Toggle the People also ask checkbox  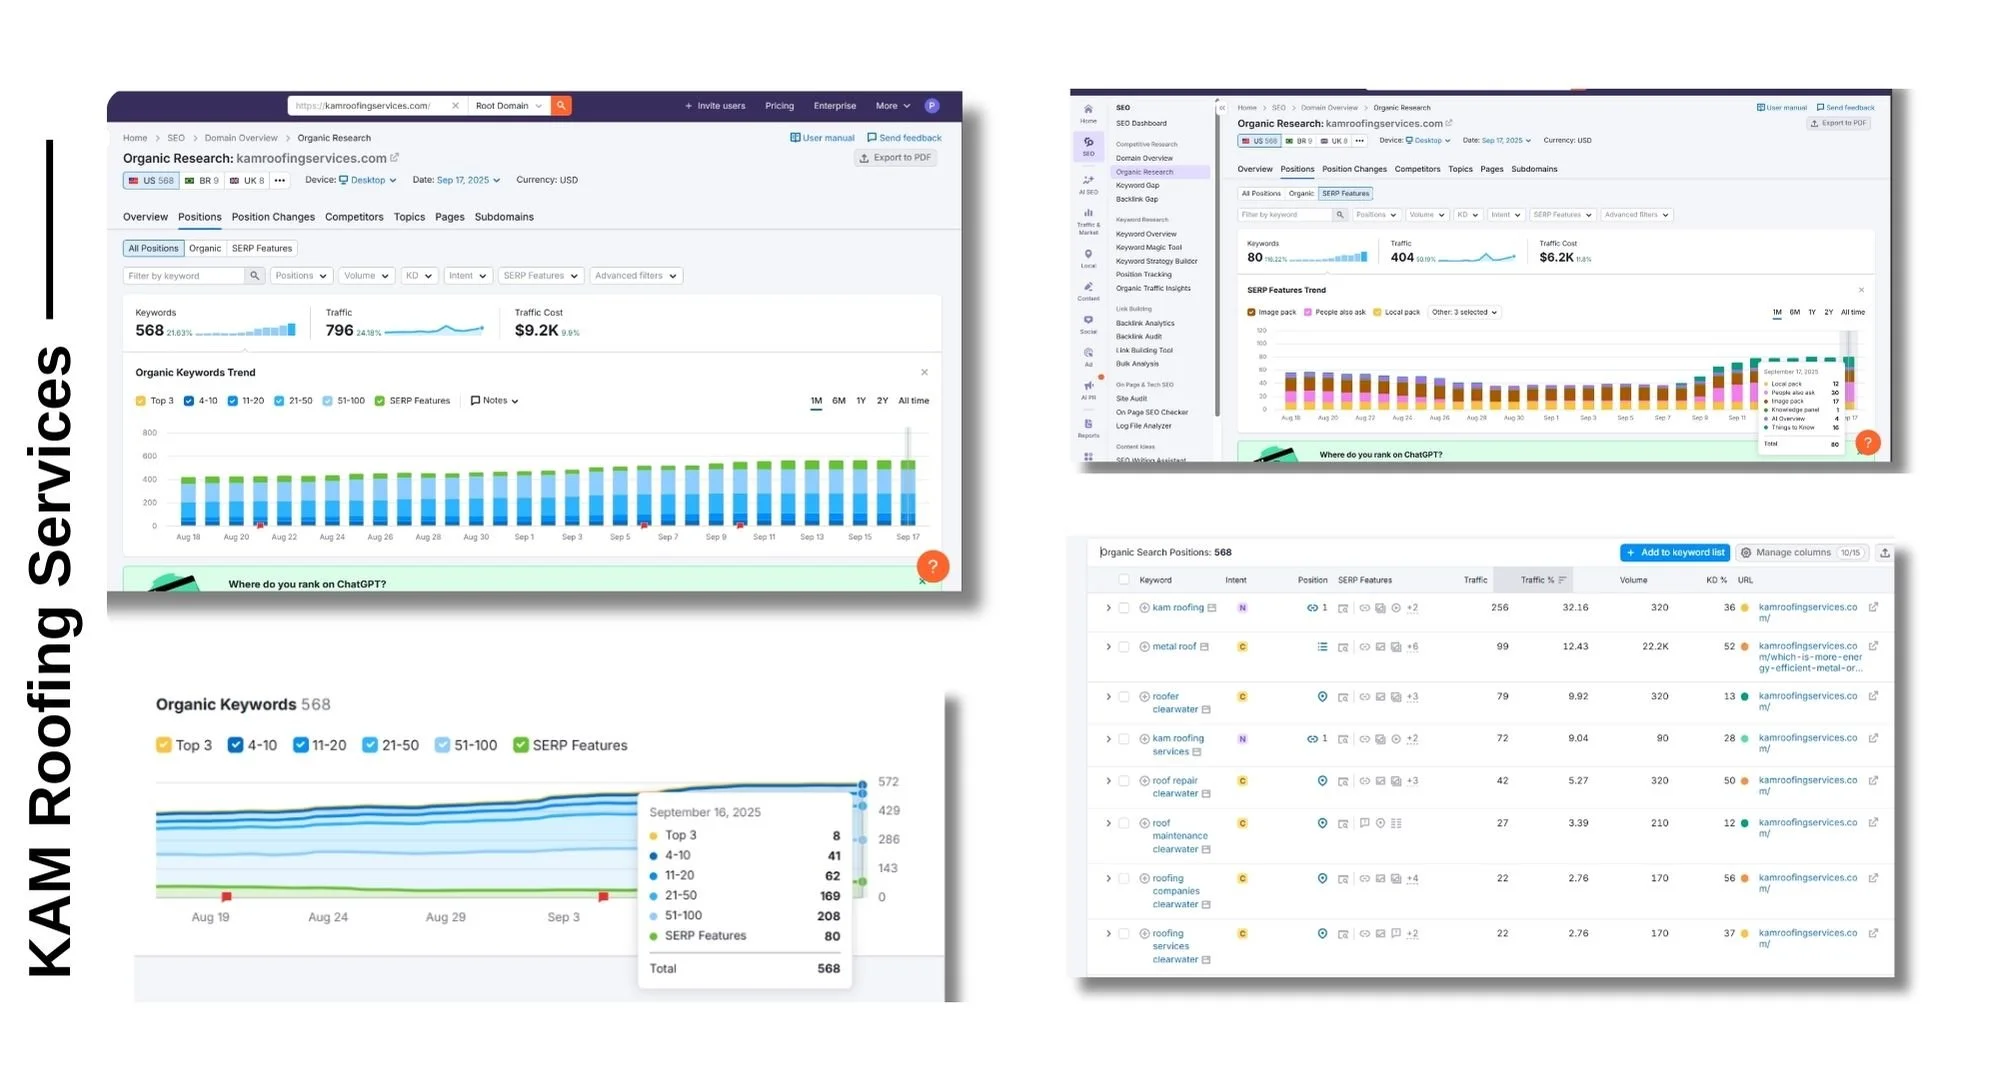pos(1307,312)
